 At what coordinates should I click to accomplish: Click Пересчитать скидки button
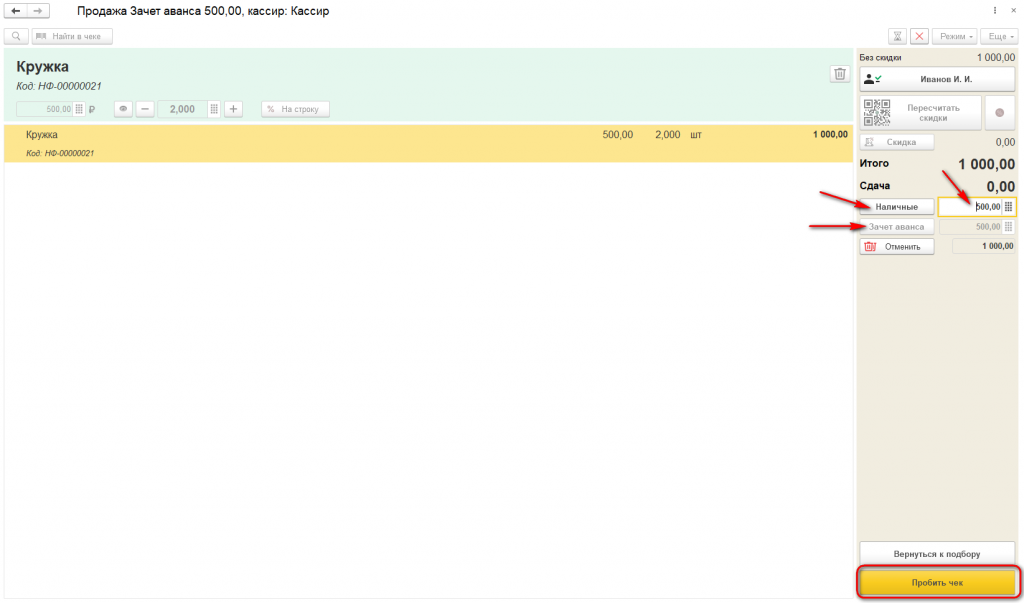921,113
